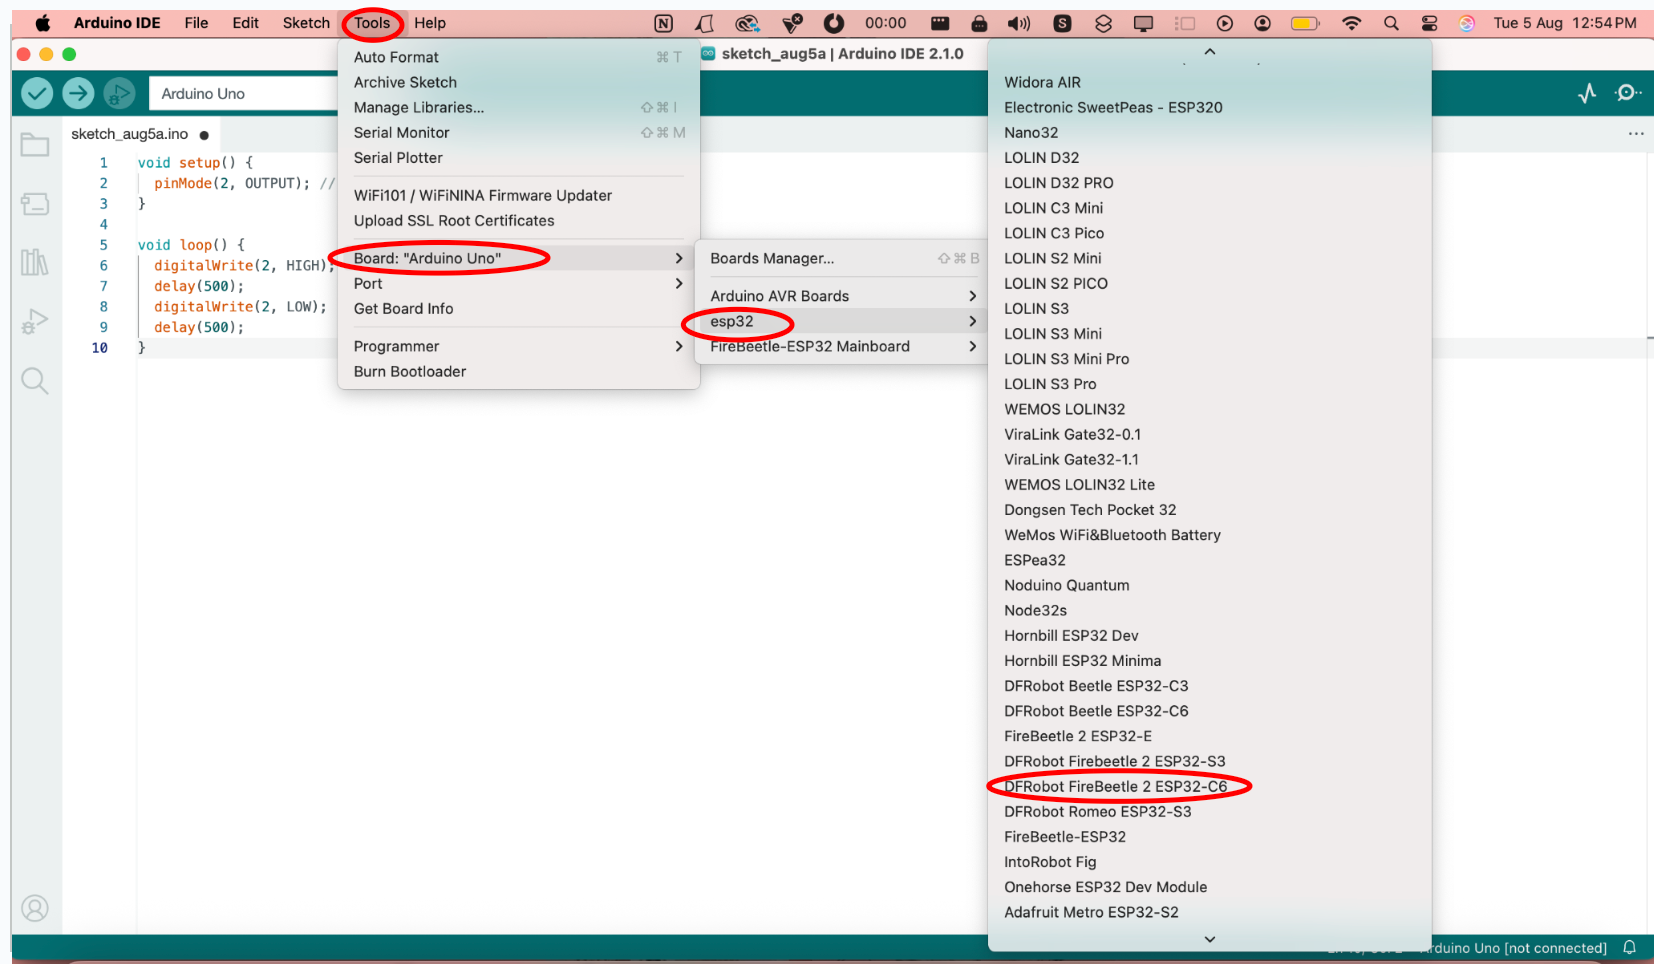1654x964 pixels.
Task: Select the sketch_aug5a.ino tab
Action: point(139,134)
